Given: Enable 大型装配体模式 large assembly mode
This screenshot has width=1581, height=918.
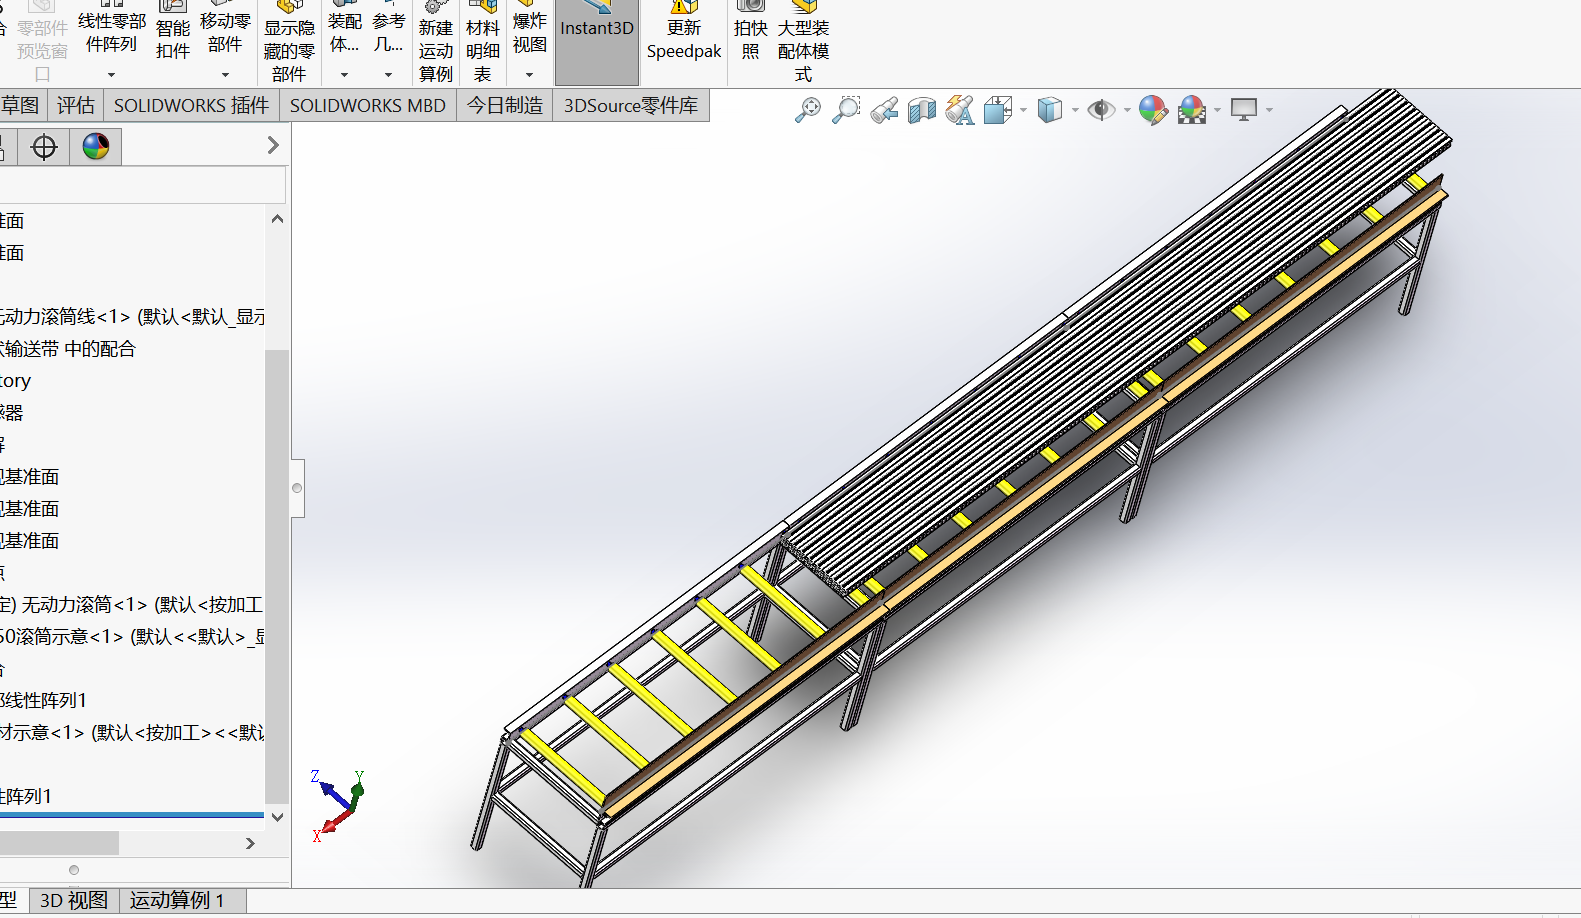Looking at the screenshot, I should 804,42.
